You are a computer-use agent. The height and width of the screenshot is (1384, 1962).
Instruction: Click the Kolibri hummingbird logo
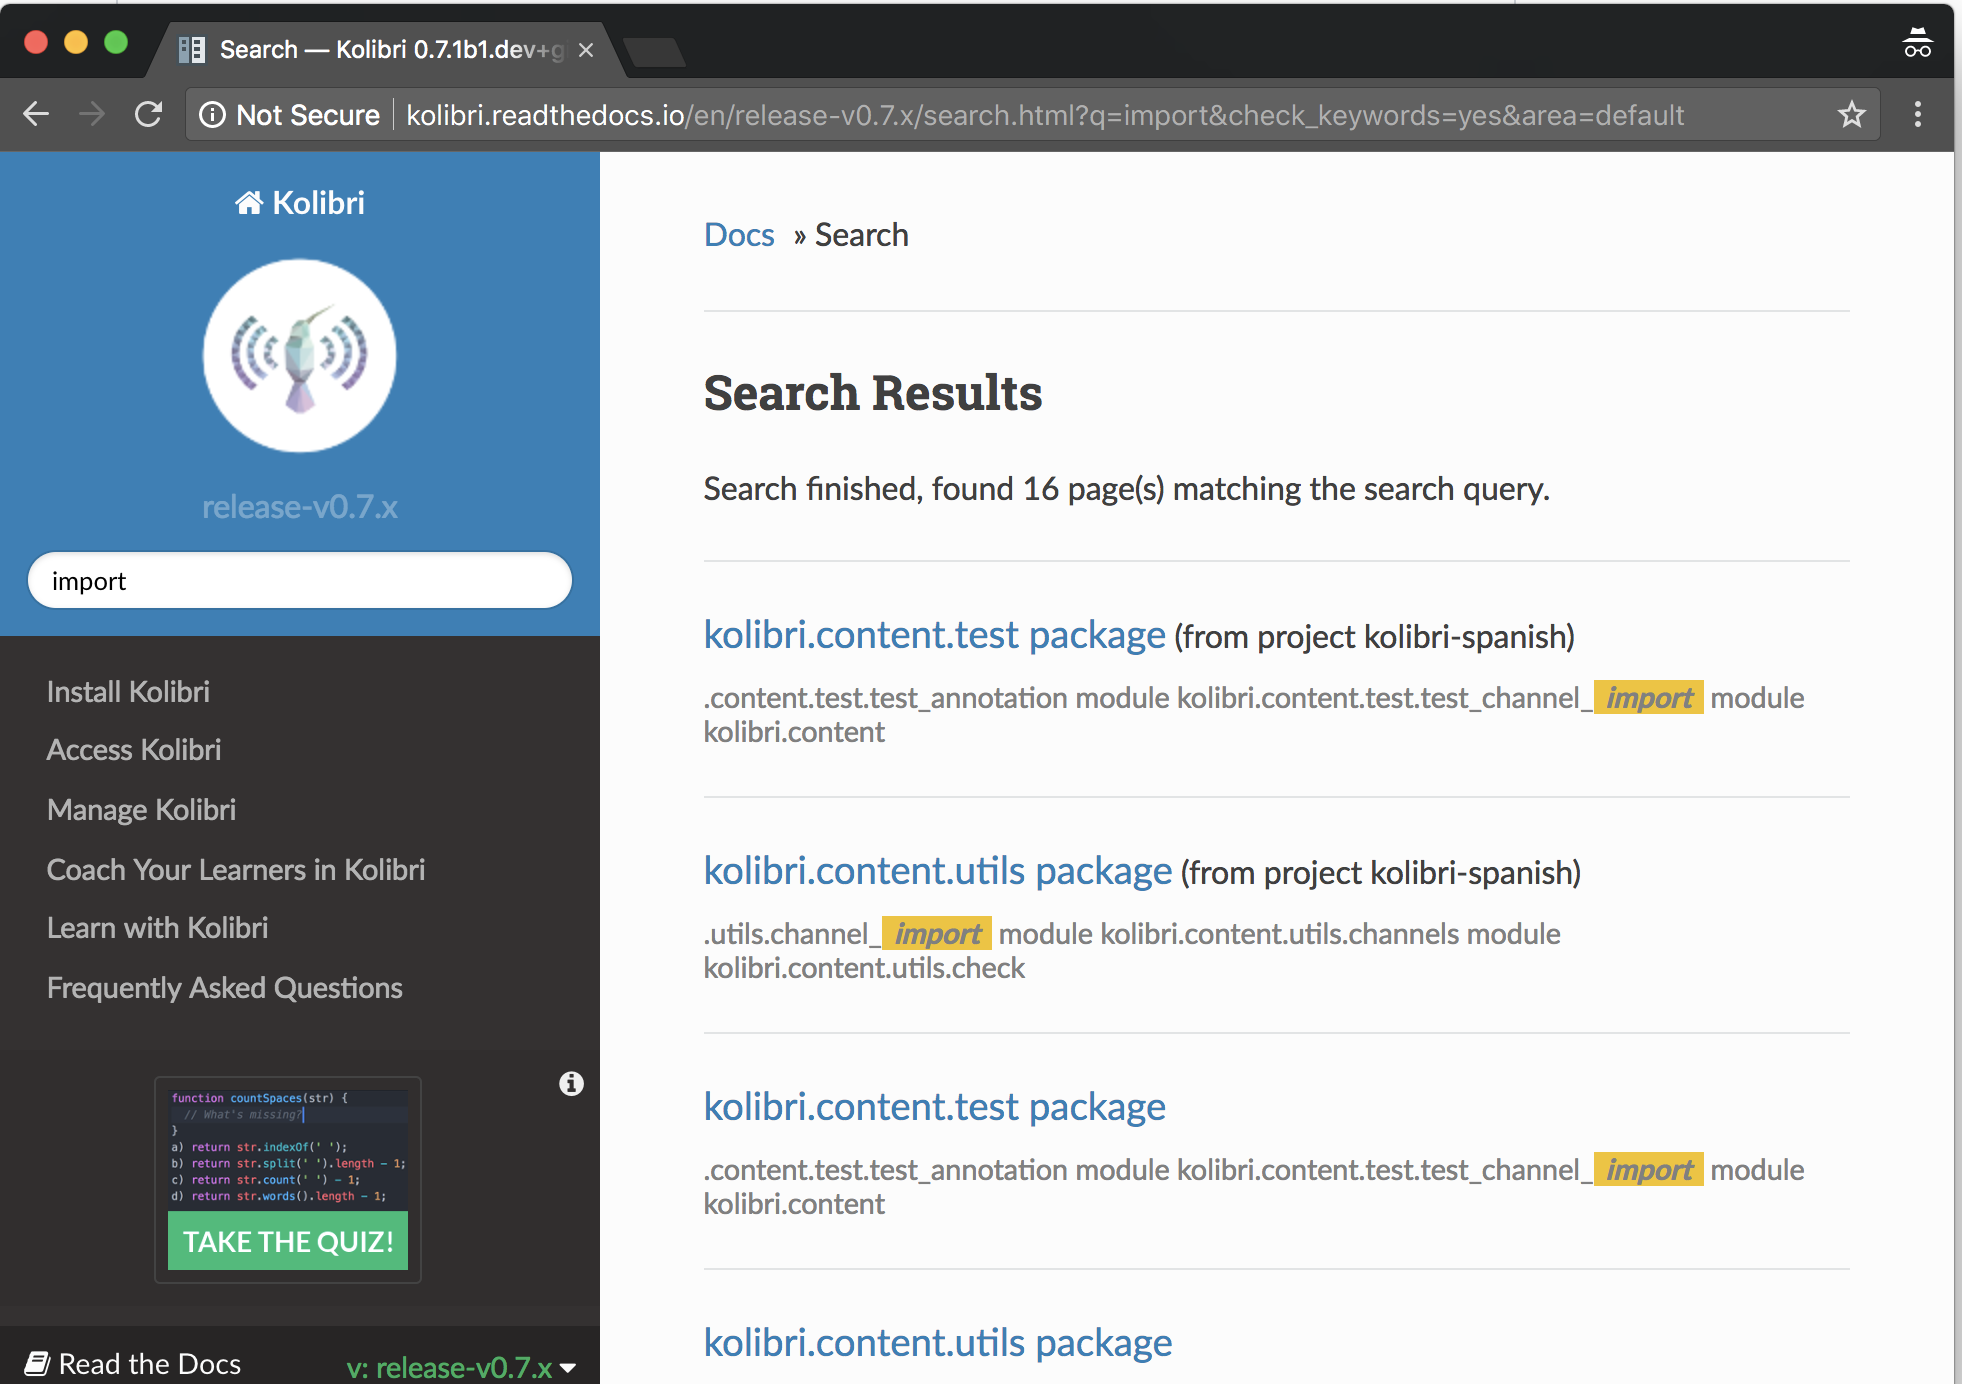pyautogui.click(x=300, y=356)
